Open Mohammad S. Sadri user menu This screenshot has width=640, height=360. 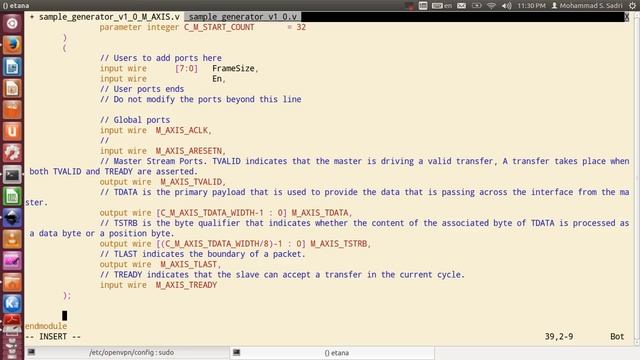(x=587, y=6)
